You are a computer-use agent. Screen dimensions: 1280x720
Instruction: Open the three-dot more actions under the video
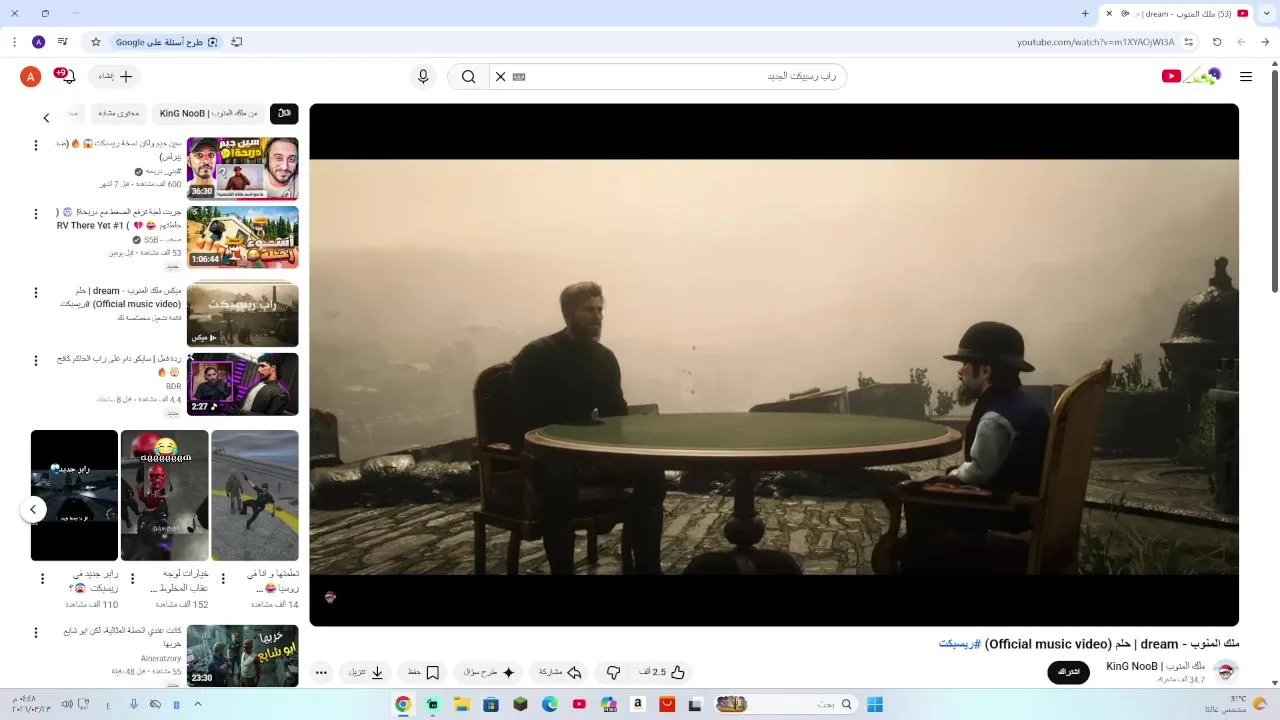[321, 672]
